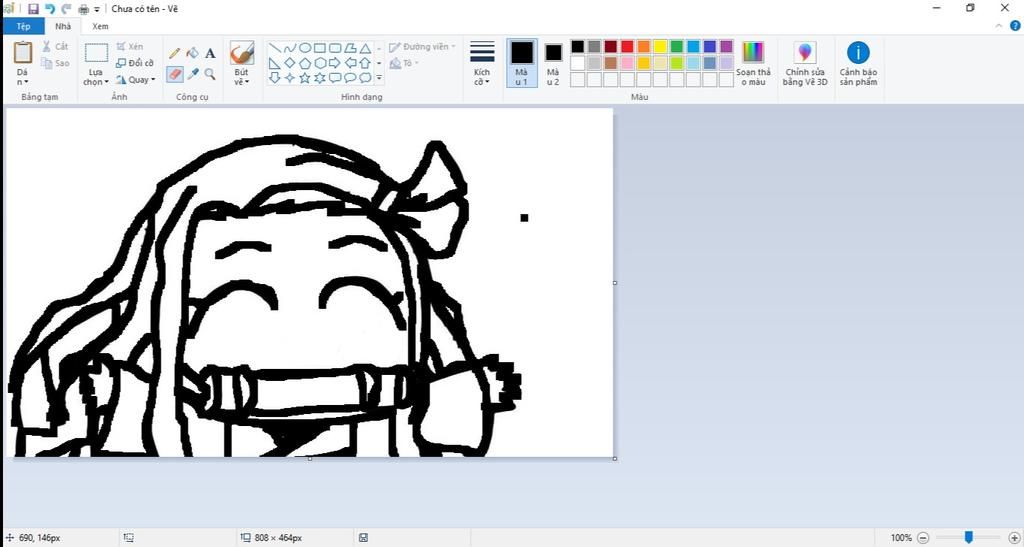Pick the green color swatch

click(x=677, y=46)
